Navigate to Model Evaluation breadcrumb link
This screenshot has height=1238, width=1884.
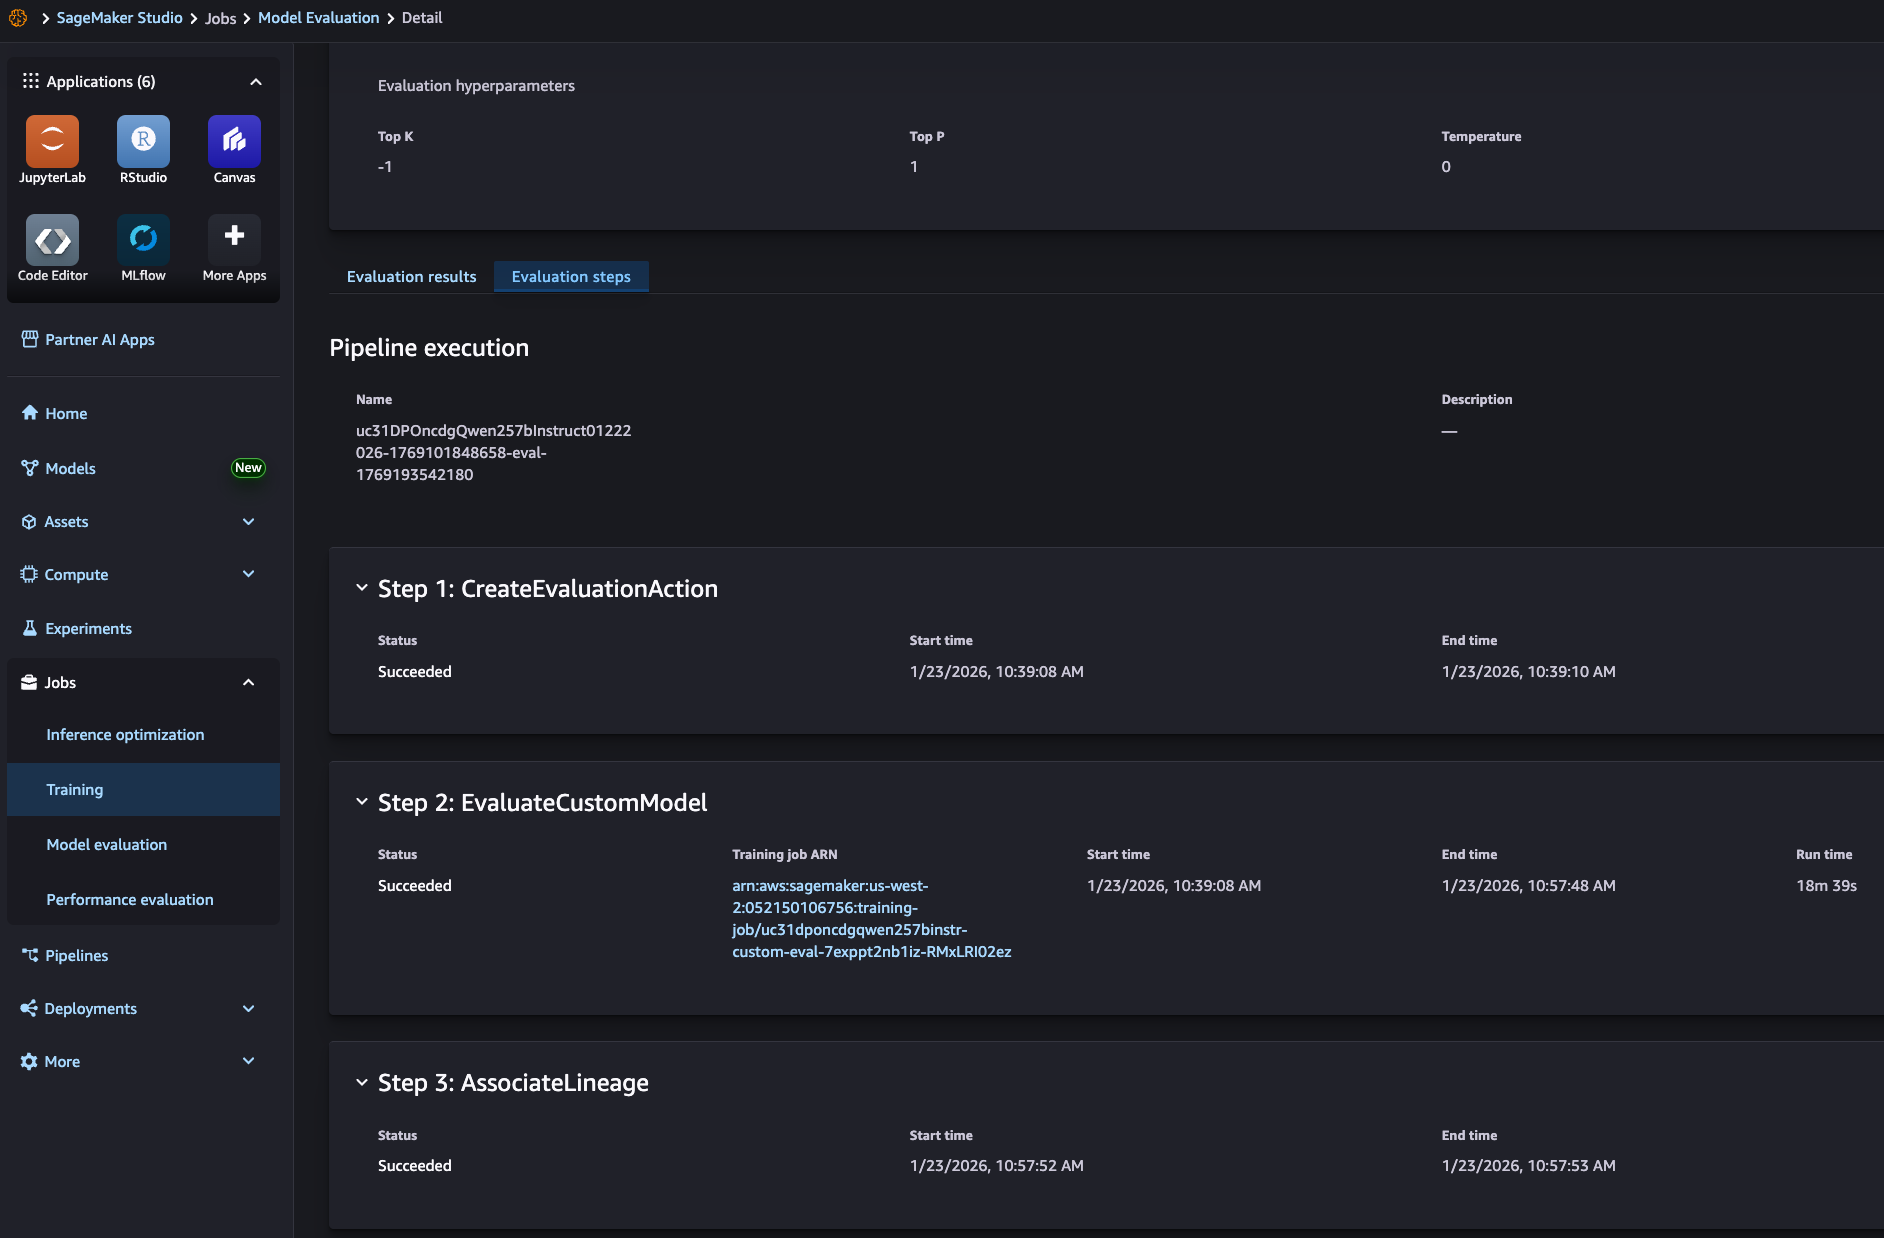(318, 18)
